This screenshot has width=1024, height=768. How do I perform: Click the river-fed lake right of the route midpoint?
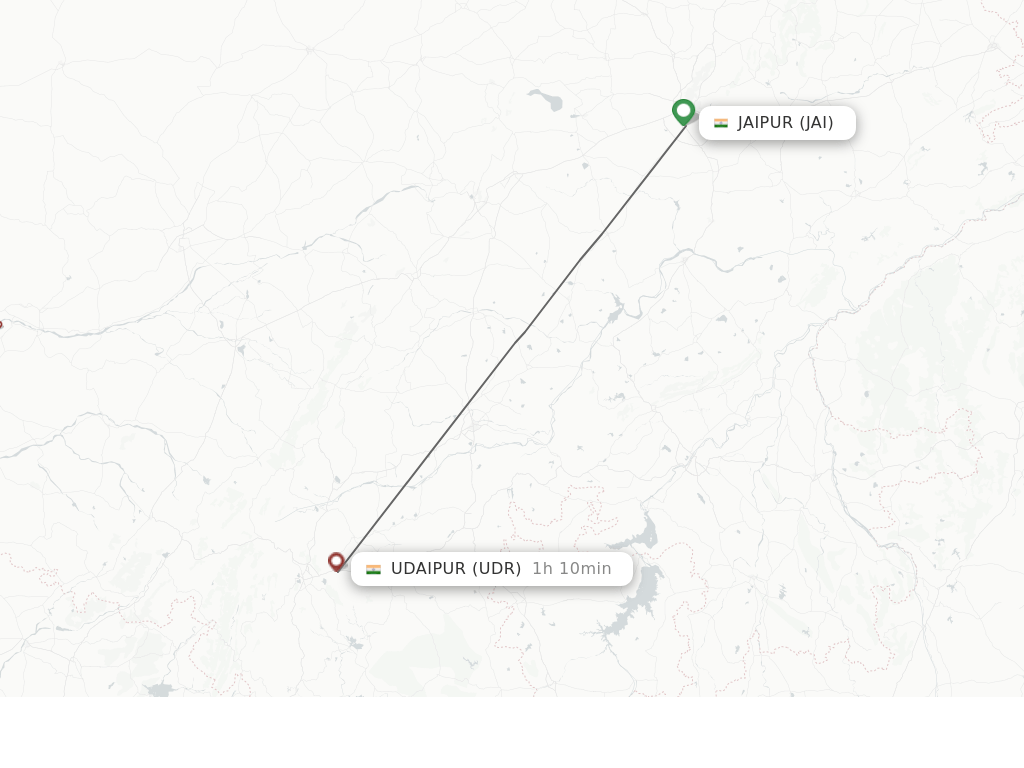coord(616,311)
